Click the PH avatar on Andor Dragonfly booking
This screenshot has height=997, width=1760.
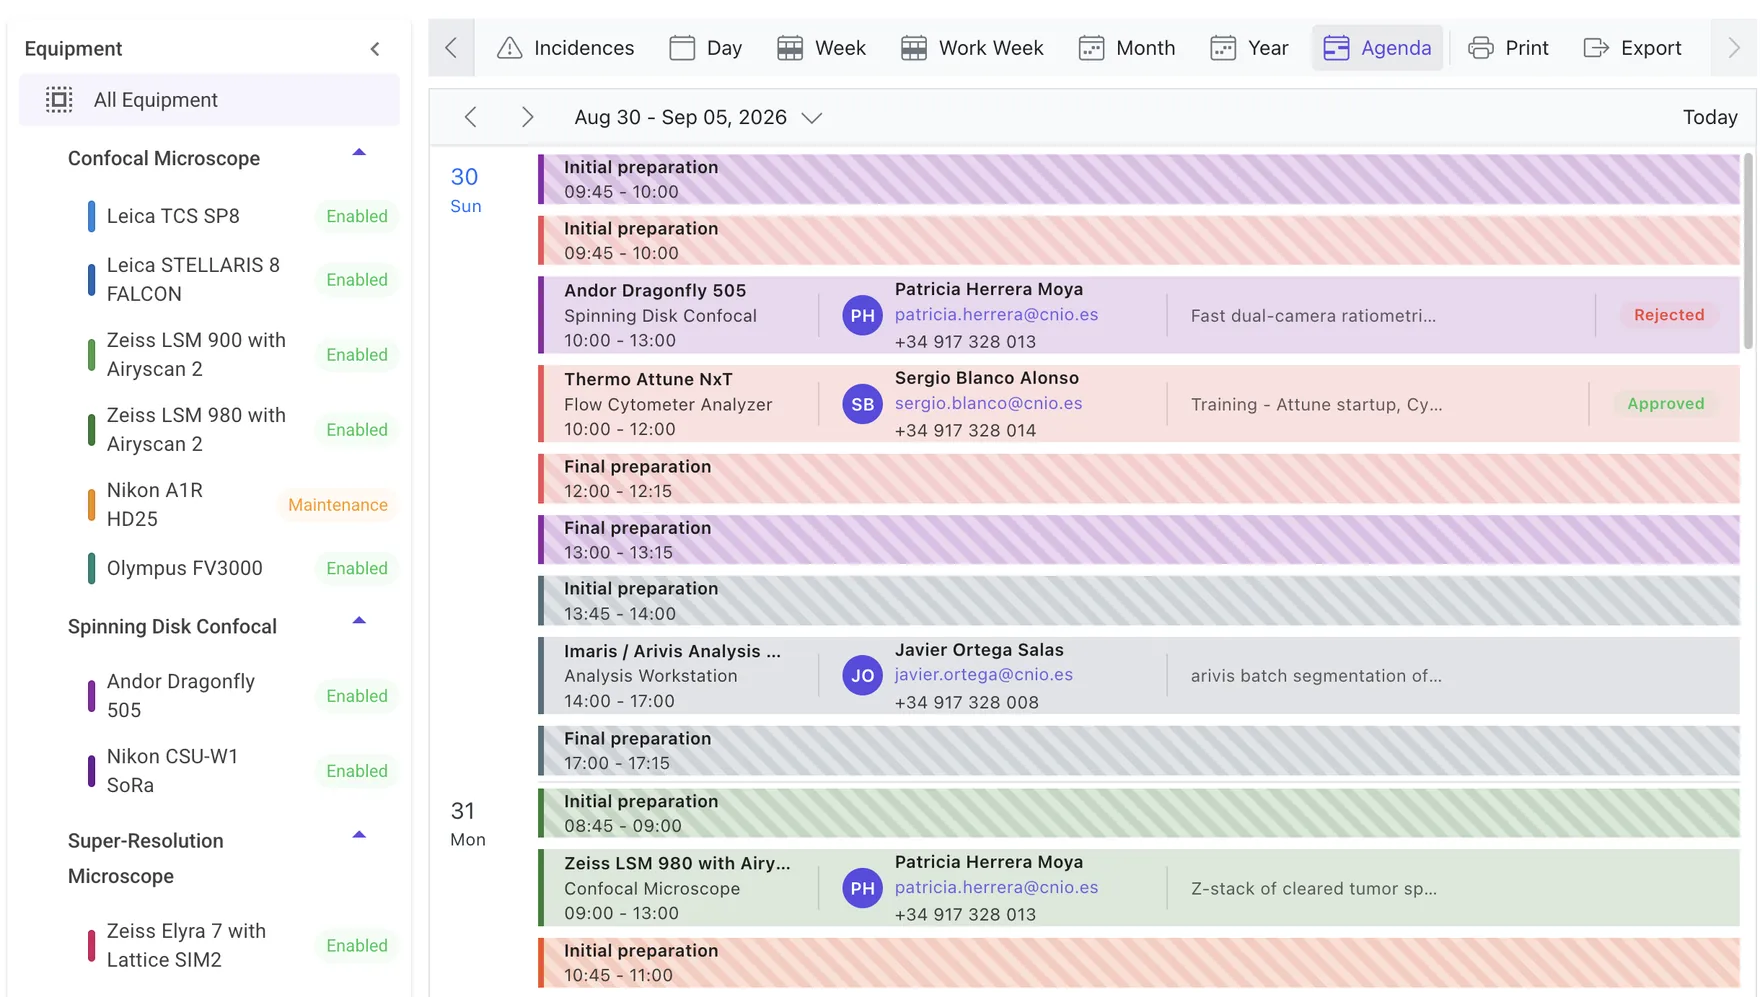[862, 316]
